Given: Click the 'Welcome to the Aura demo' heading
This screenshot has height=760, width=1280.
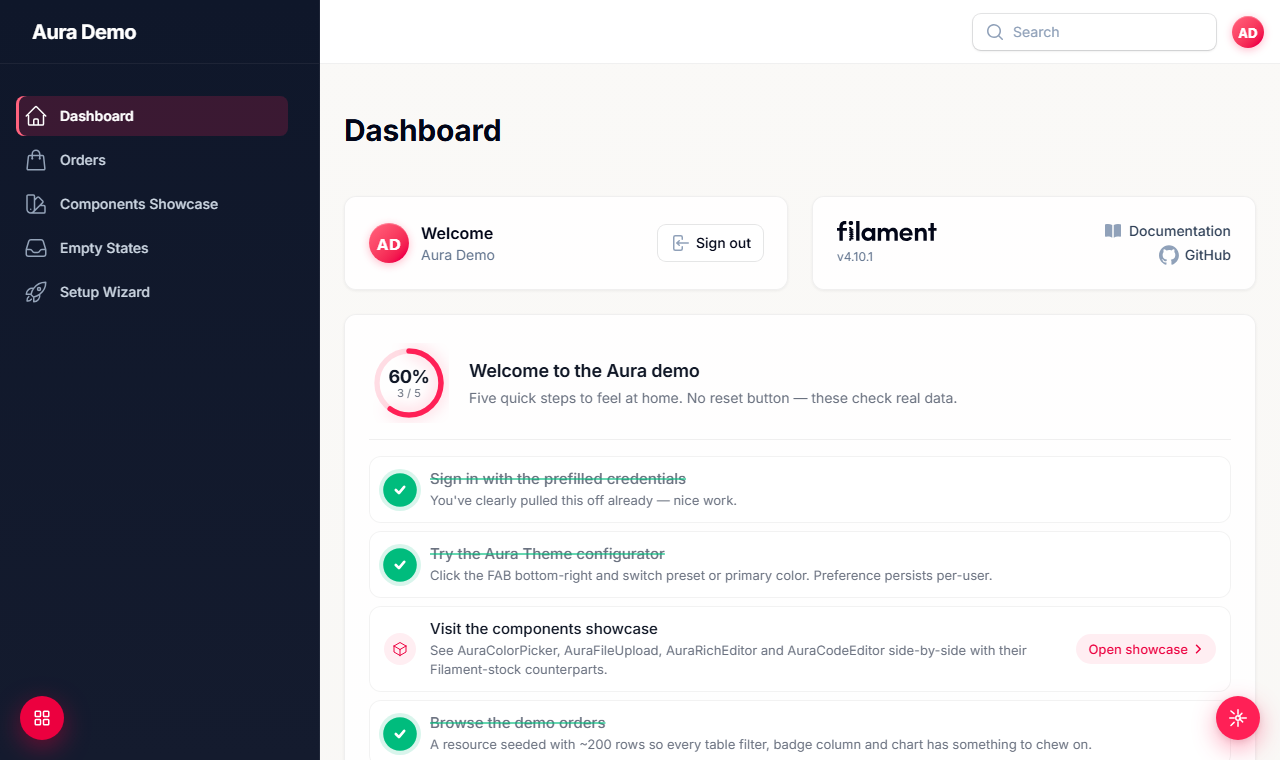Looking at the screenshot, I should [584, 371].
